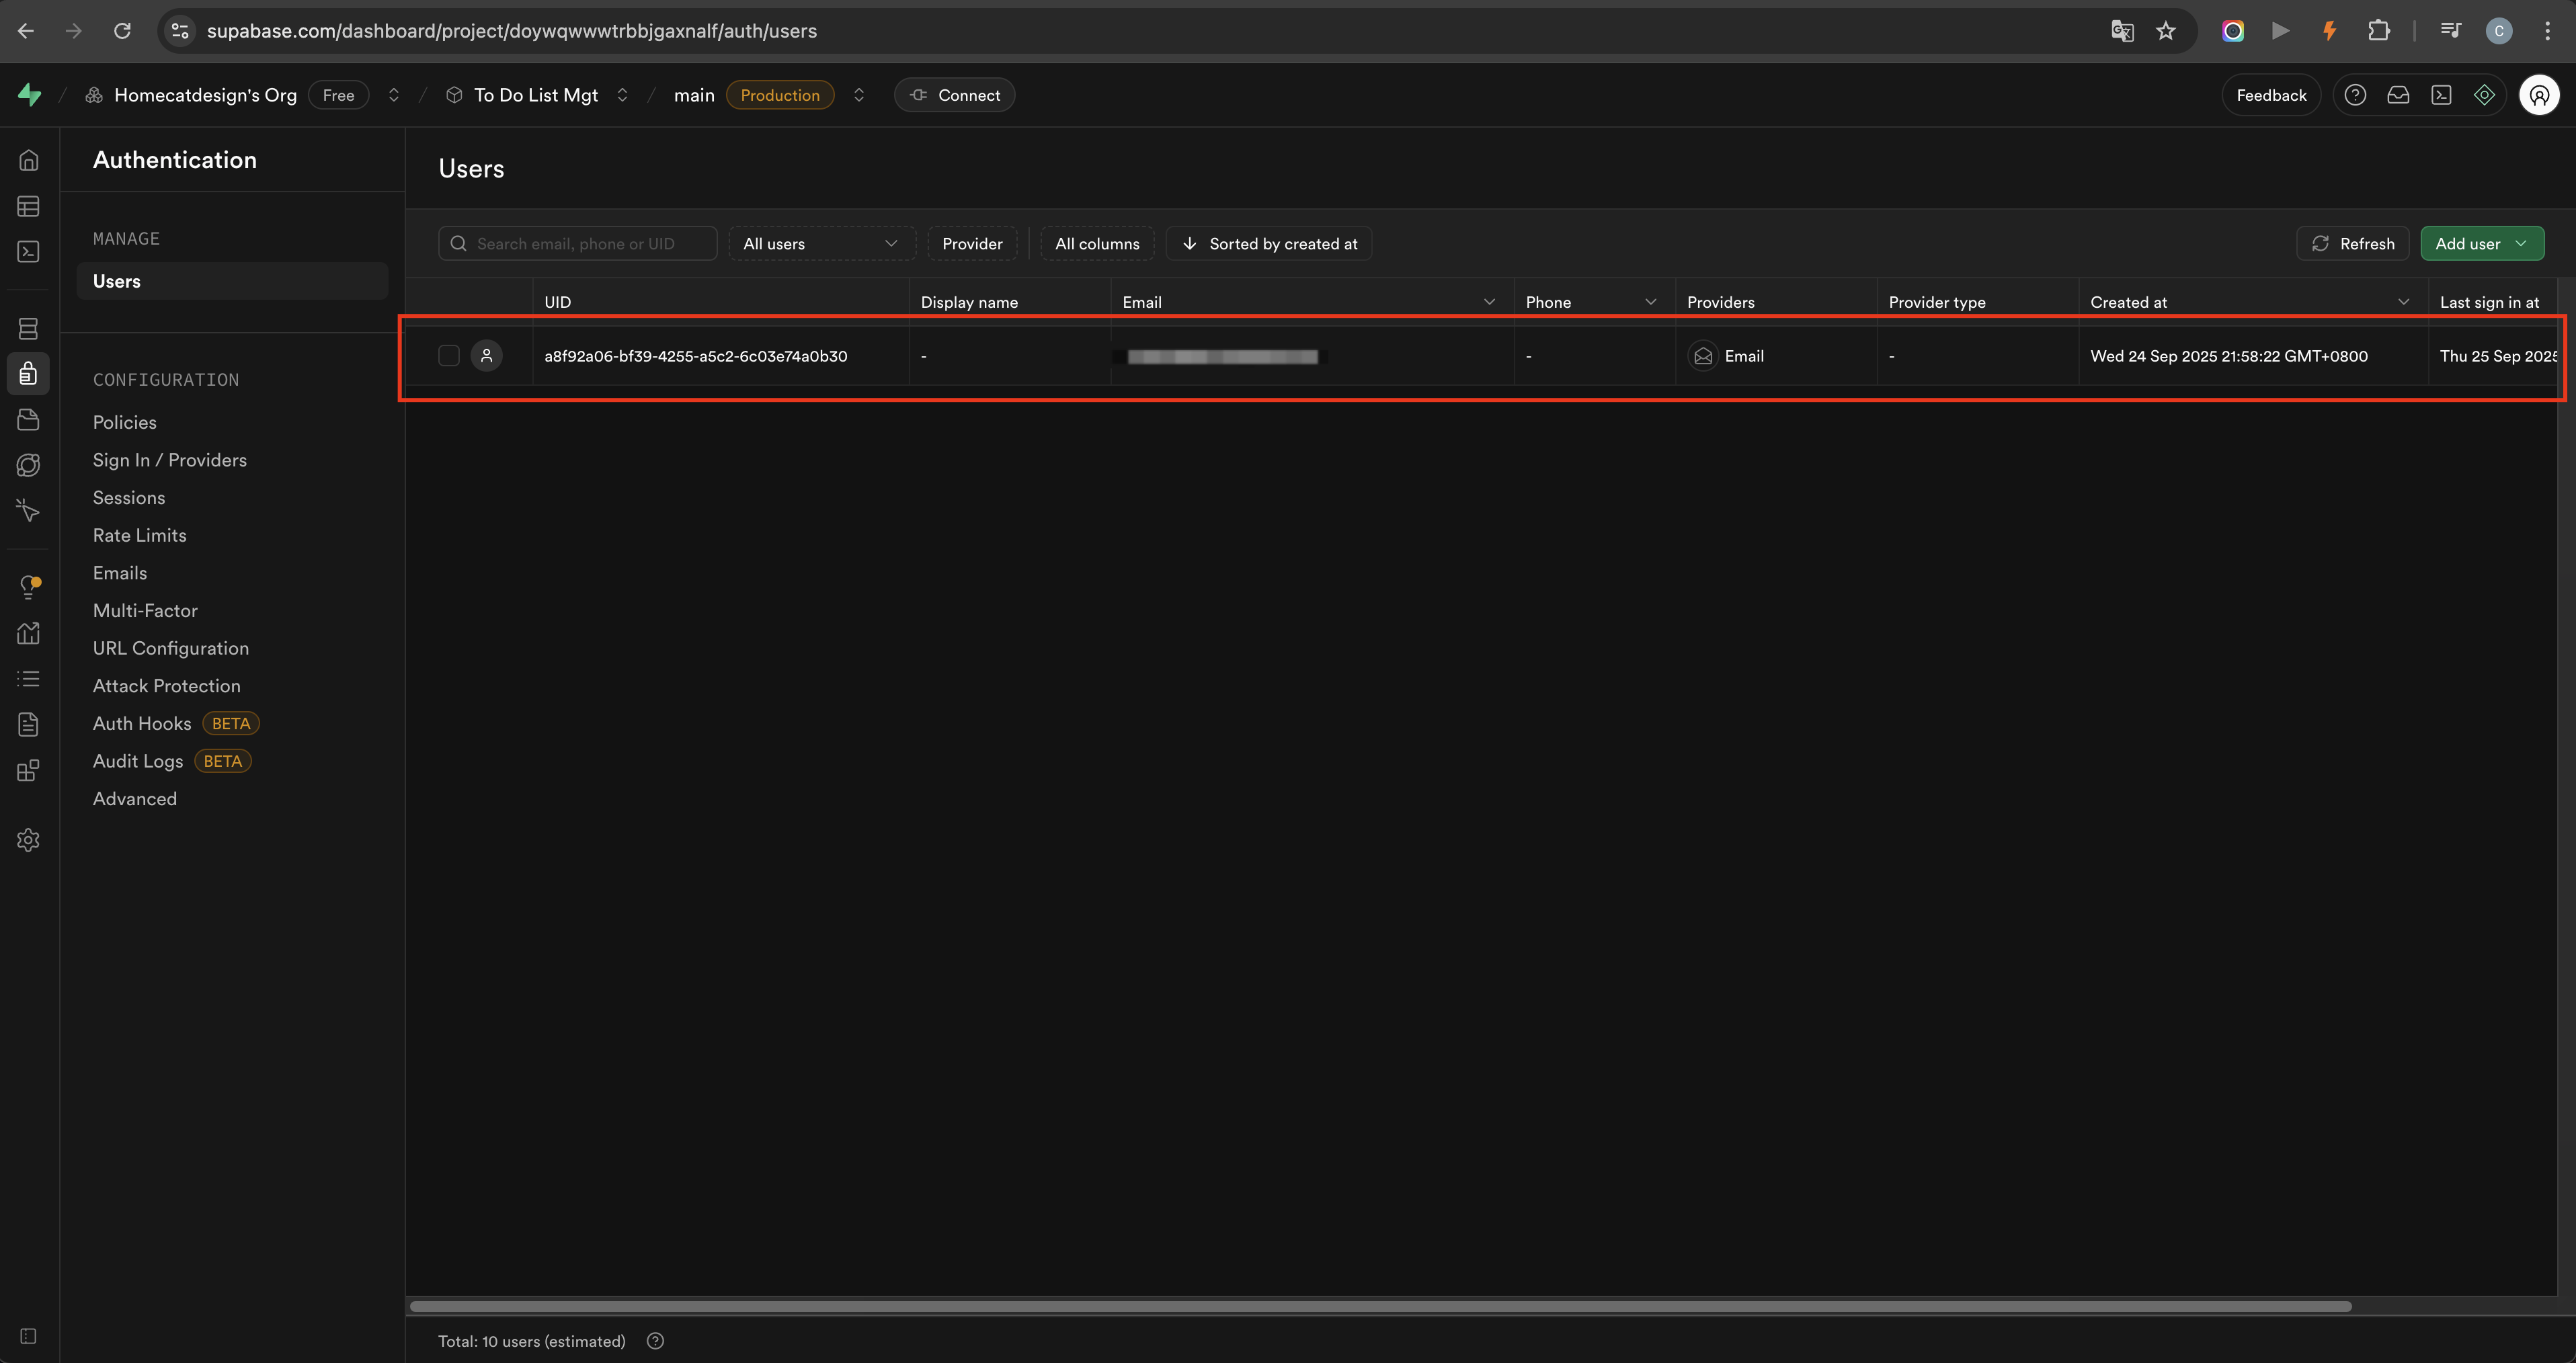Open Sorted by created at dropdown
This screenshot has height=1363, width=2576.
pos(1269,244)
